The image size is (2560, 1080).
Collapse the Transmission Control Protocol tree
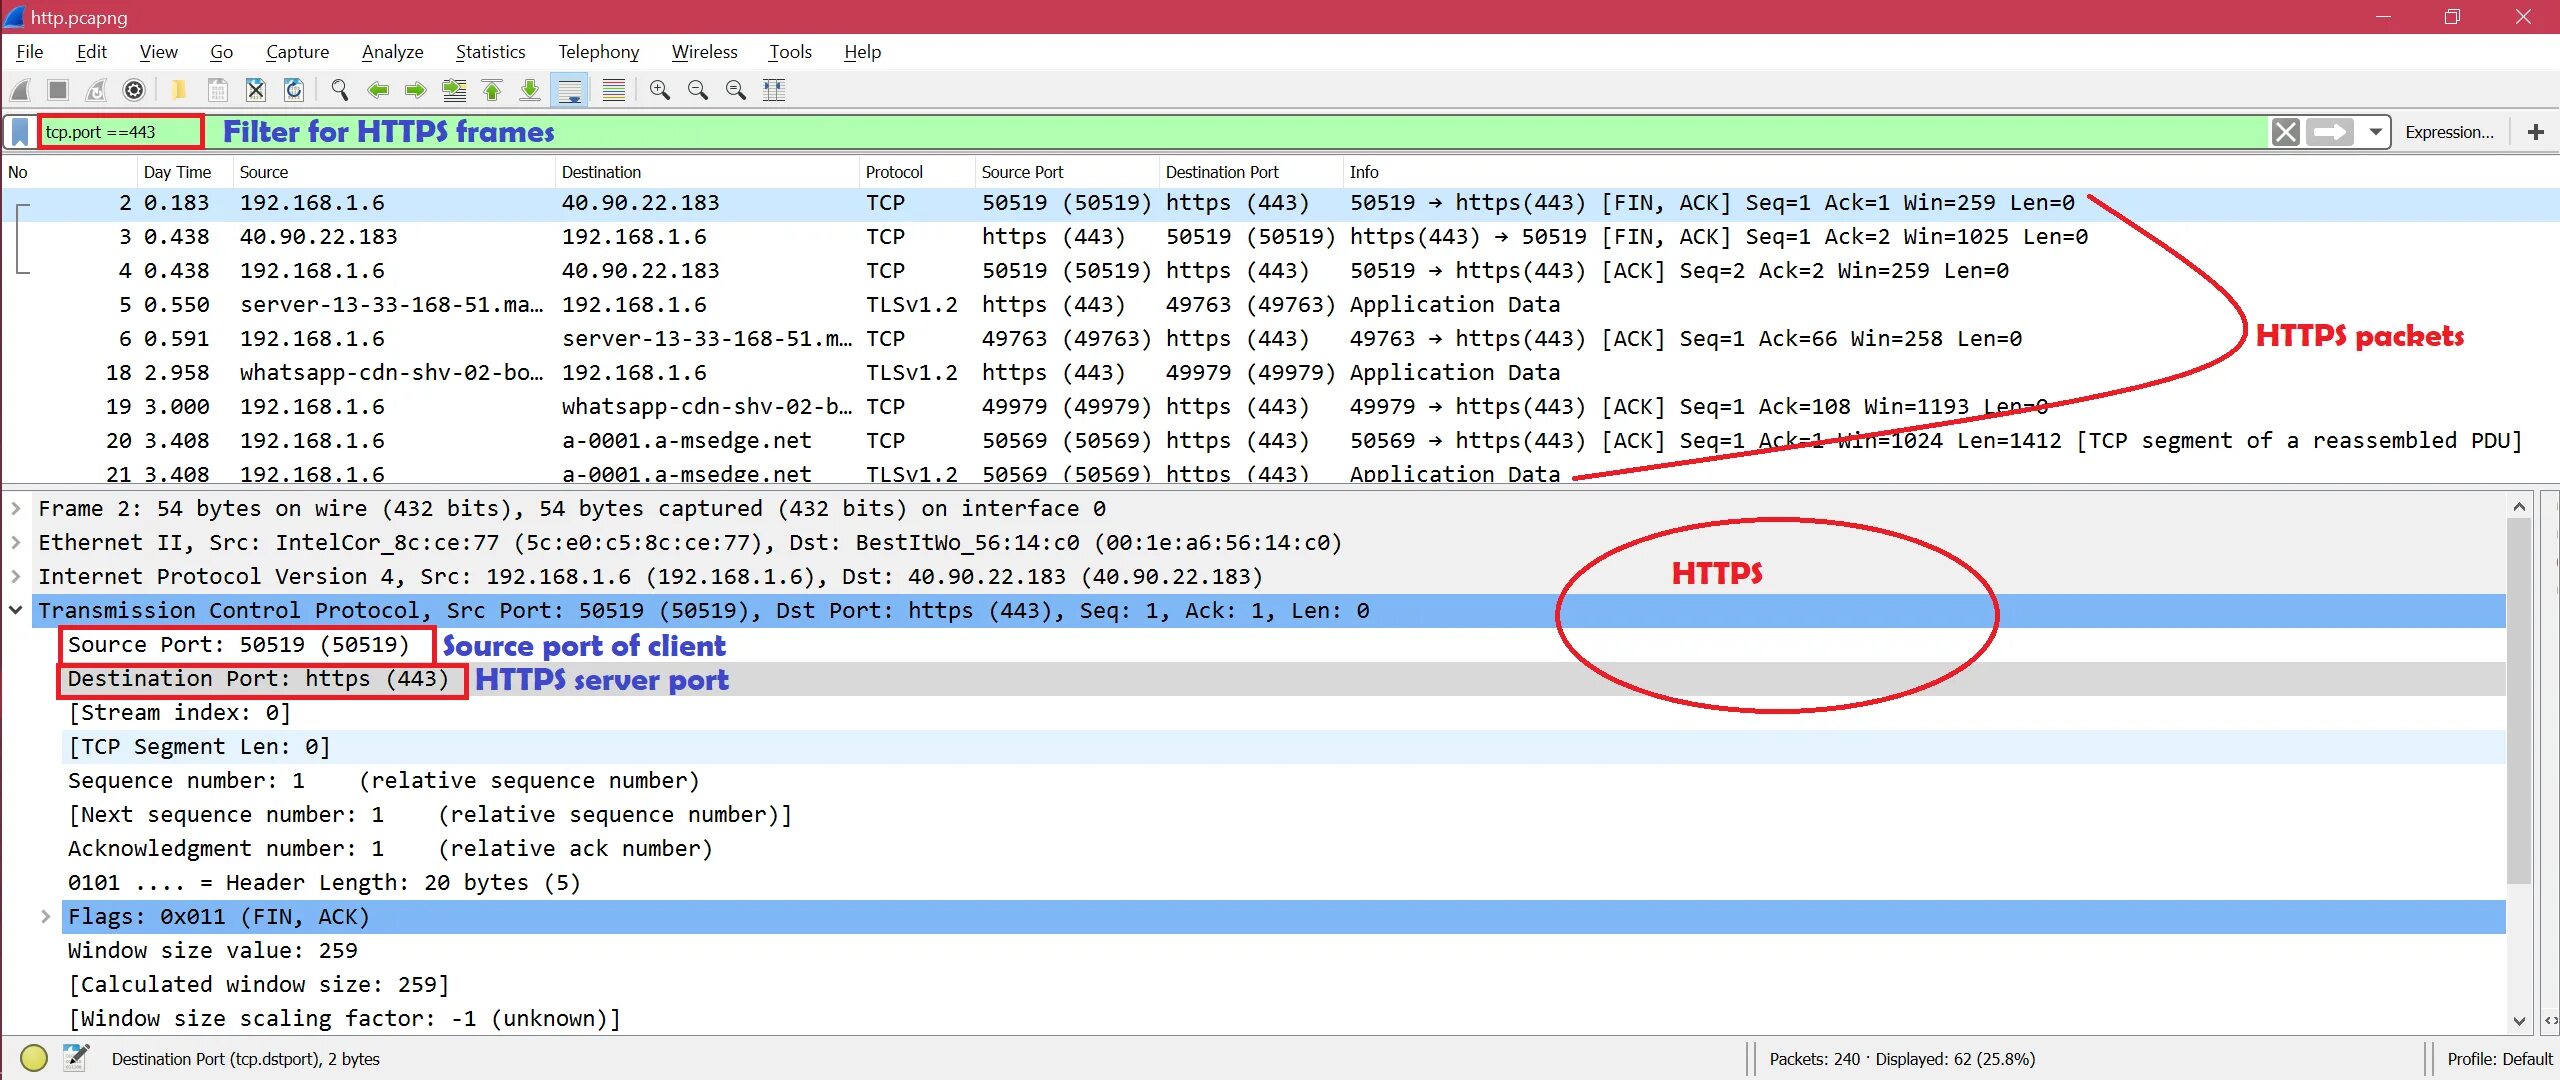pyautogui.click(x=16, y=610)
